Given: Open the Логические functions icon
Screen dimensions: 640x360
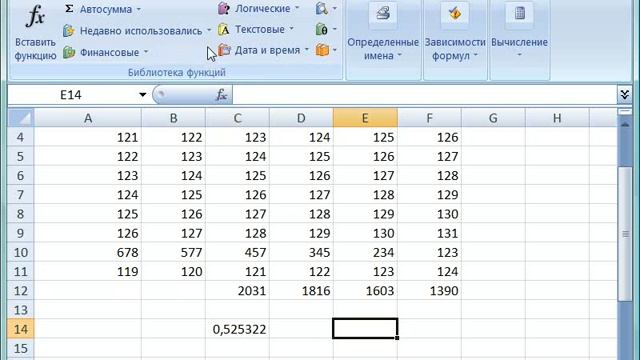Looking at the screenshot, I should coord(223,8).
